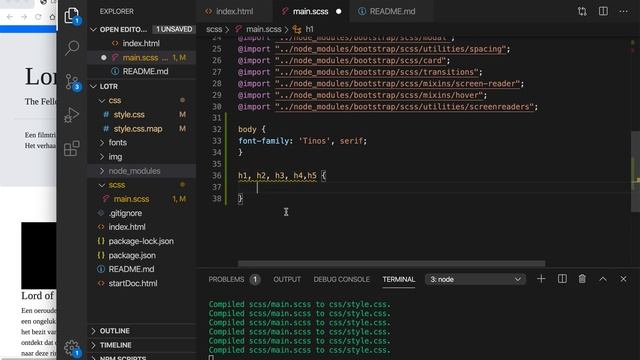
Task: Click the editor horizontal scrollbar
Action: 391,263
